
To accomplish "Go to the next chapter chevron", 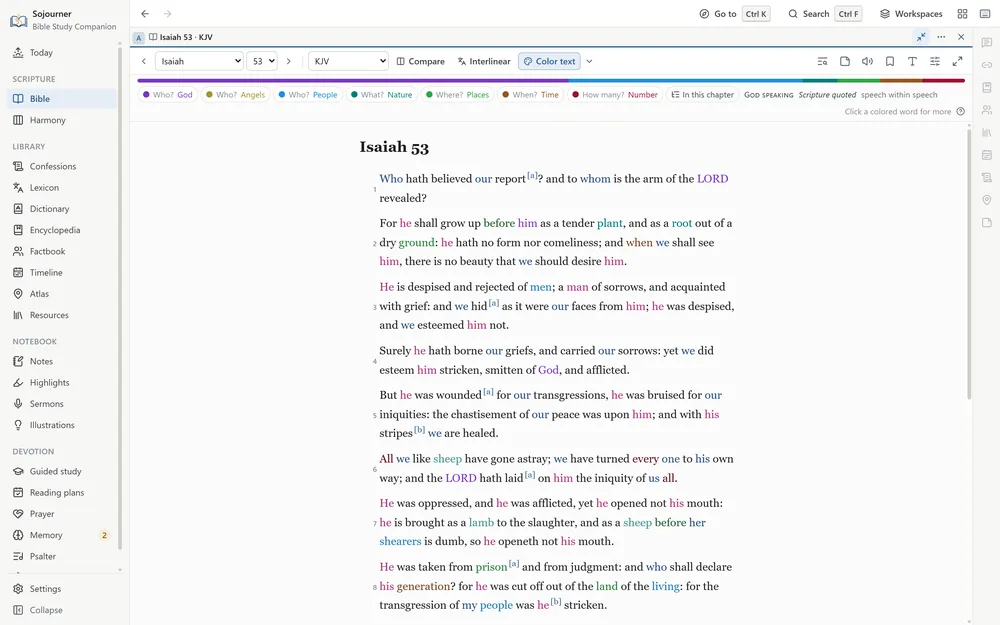I will pyautogui.click(x=288, y=61).
